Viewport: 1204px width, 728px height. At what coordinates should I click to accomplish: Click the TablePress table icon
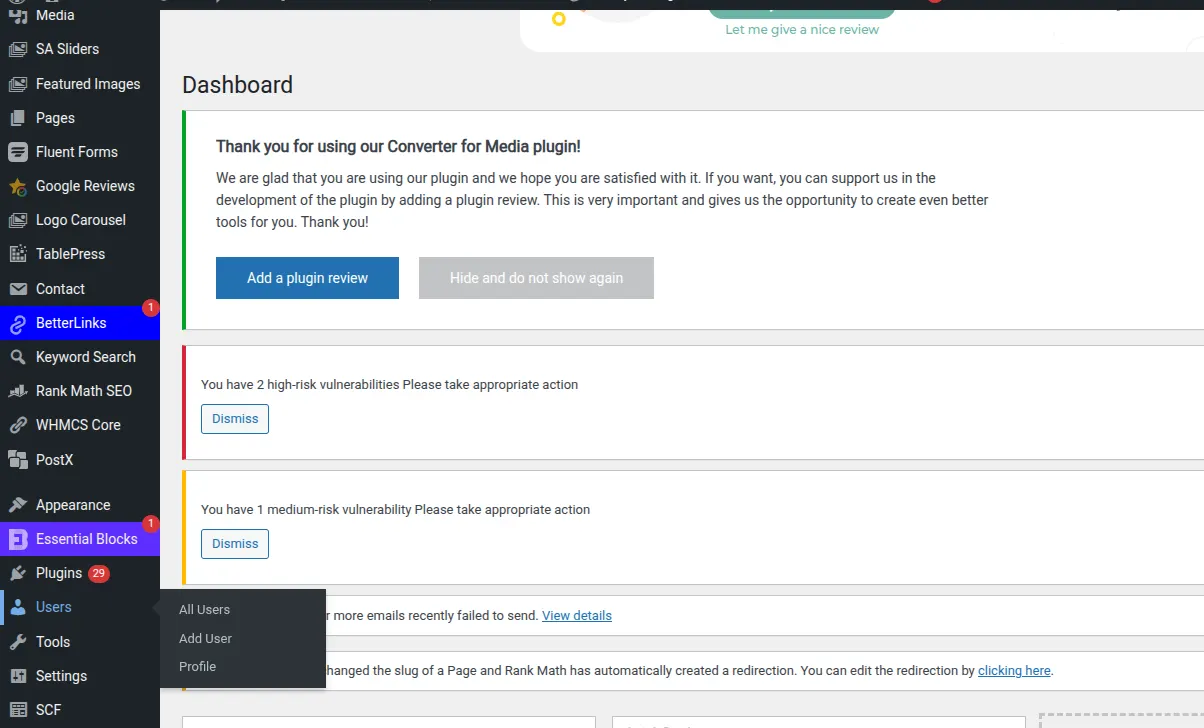[x=17, y=254]
